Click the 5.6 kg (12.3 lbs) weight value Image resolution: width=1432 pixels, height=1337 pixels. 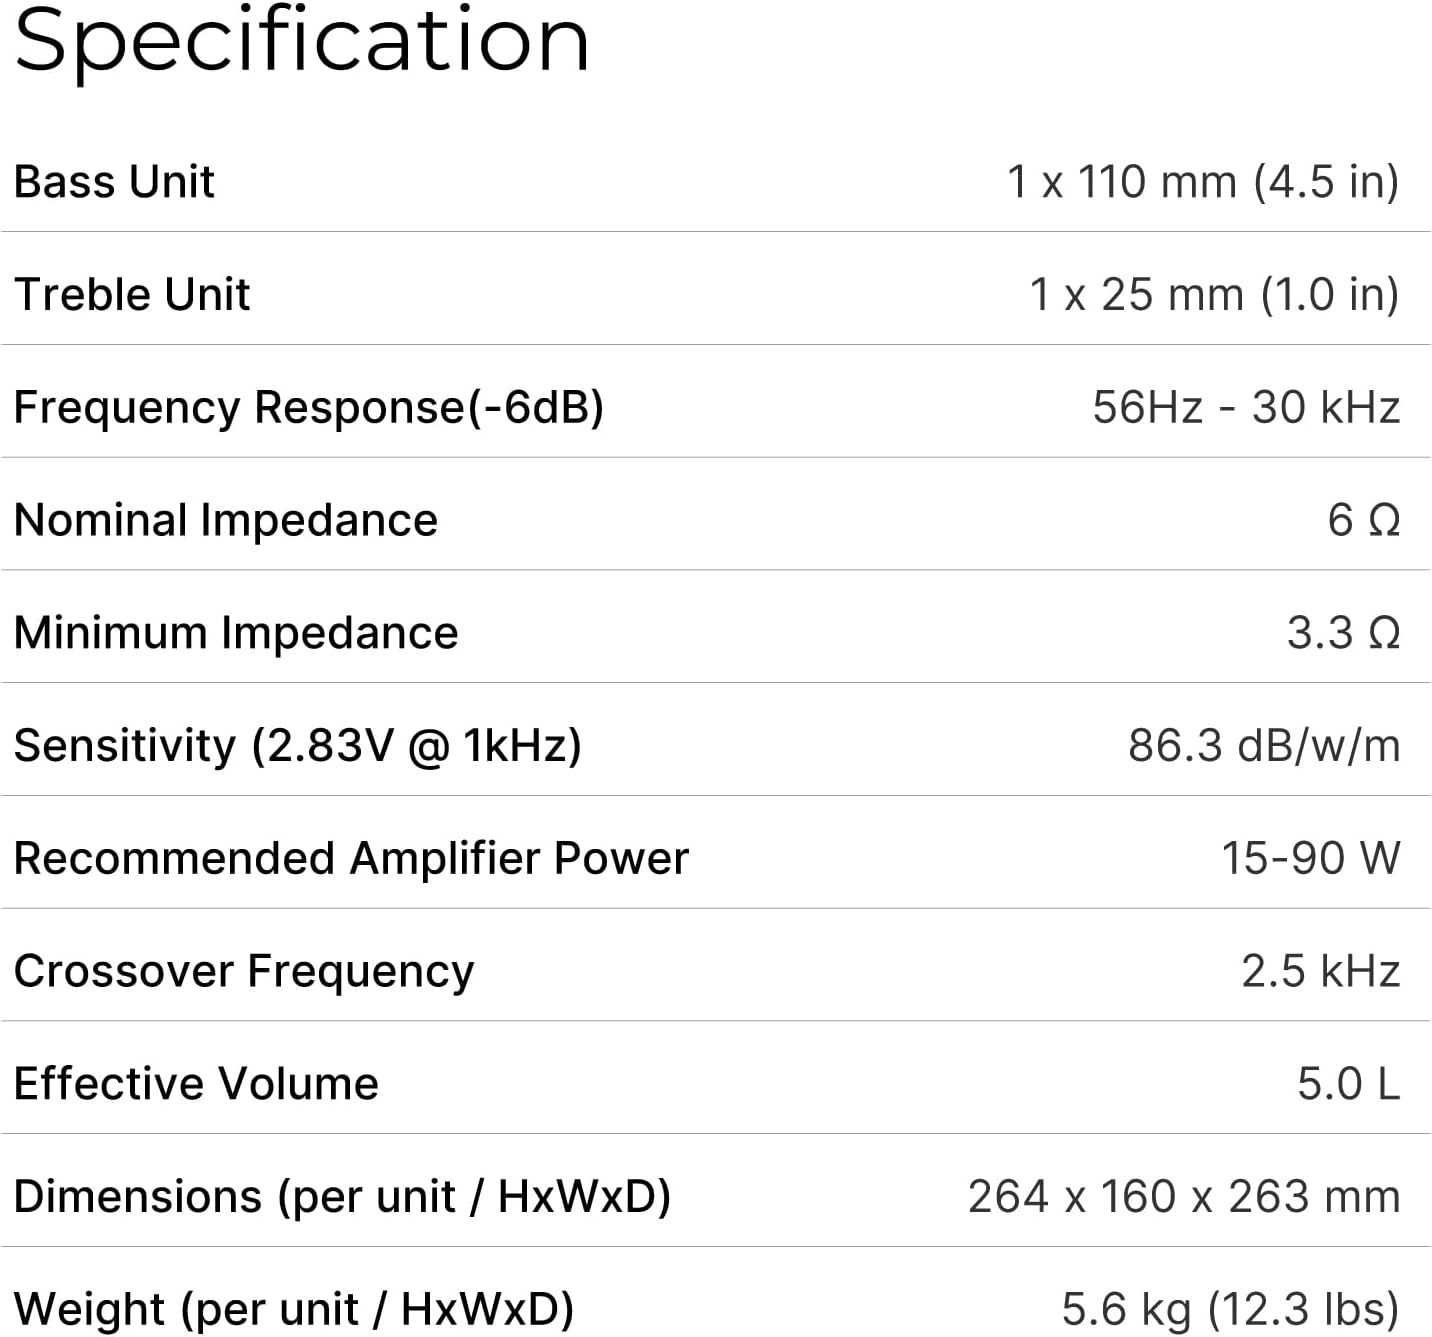(x=1230, y=1309)
